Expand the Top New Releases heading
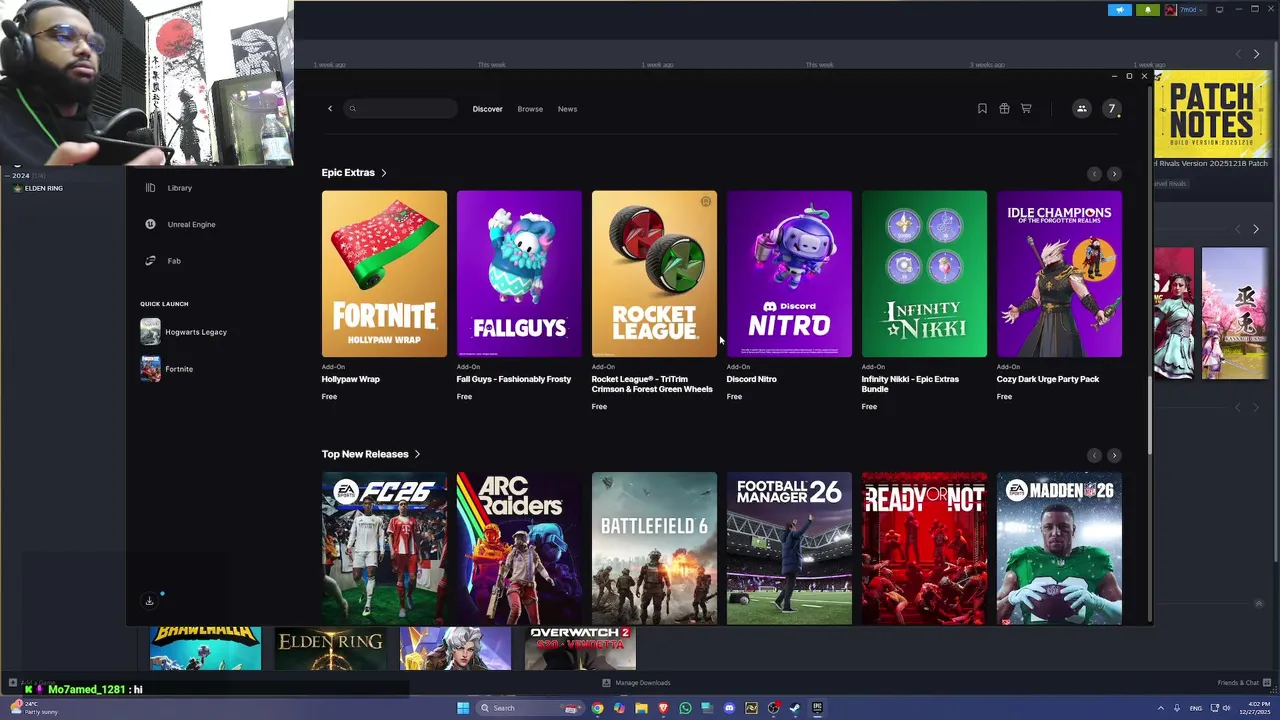The height and width of the screenshot is (720, 1280). click(371, 454)
